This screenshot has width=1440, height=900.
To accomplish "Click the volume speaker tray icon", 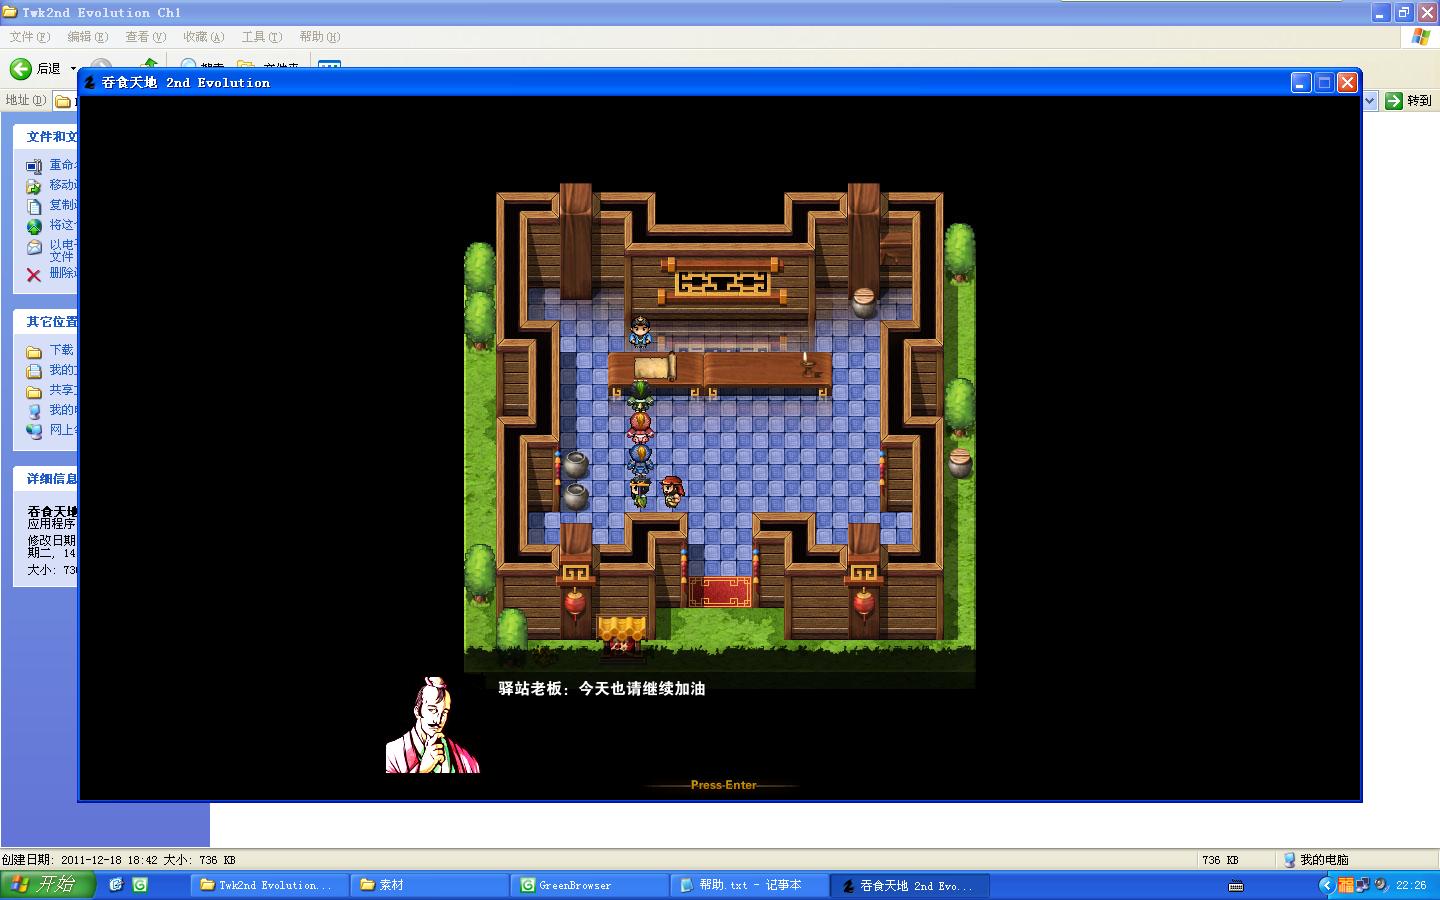I will click(x=1381, y=885).
